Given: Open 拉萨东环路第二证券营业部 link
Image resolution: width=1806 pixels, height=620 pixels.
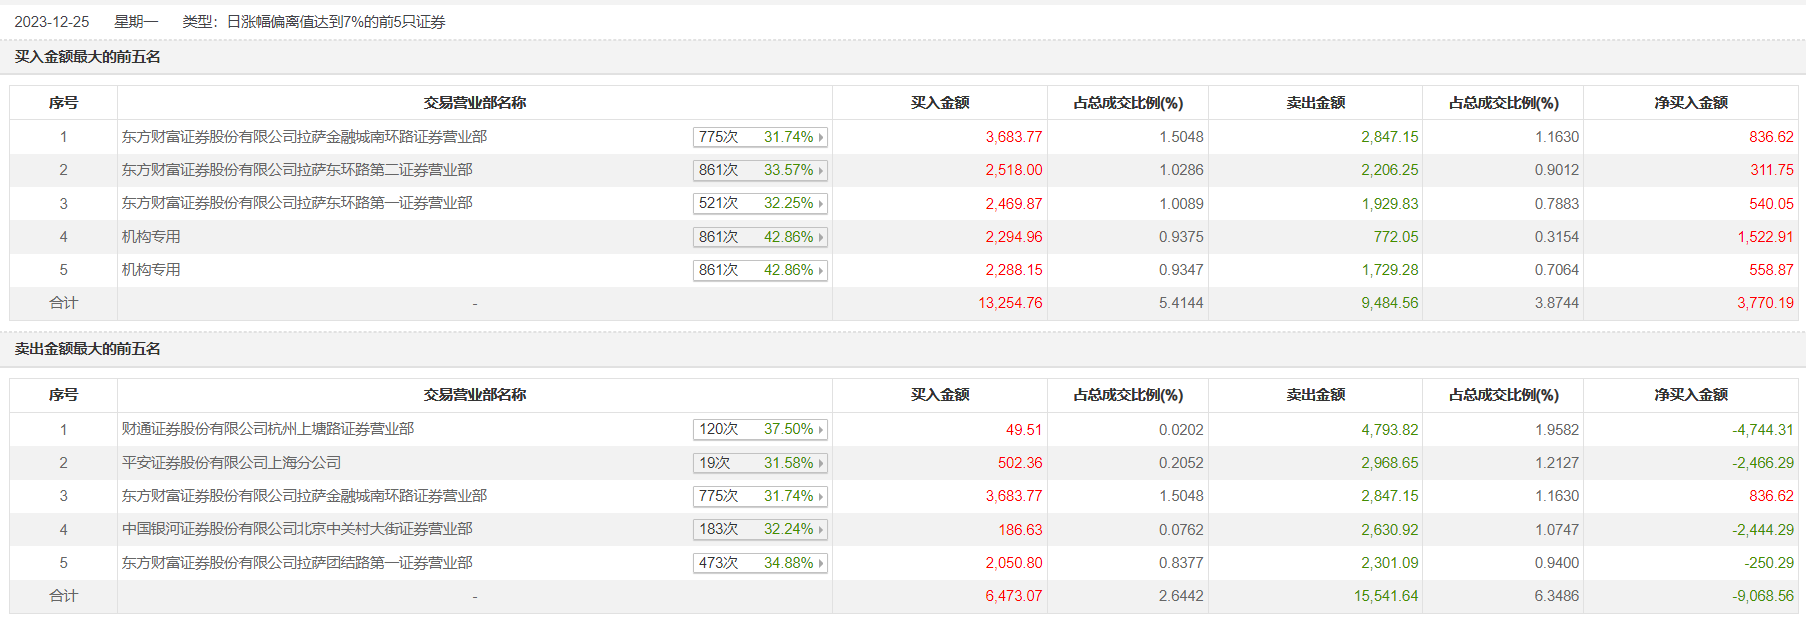Looking at the screenshot, I should pyautogui.click(x=297, y=170).
